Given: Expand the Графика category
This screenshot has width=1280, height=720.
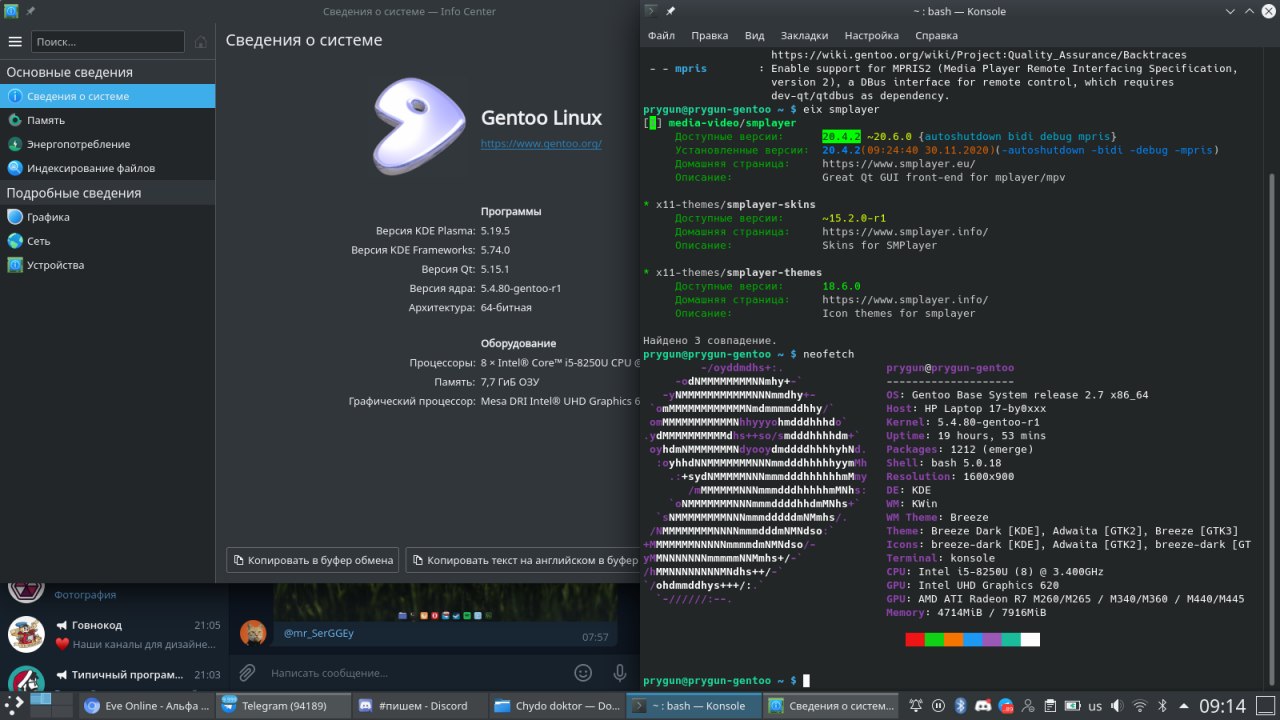Looking at the screenshot, I should 107,217.
